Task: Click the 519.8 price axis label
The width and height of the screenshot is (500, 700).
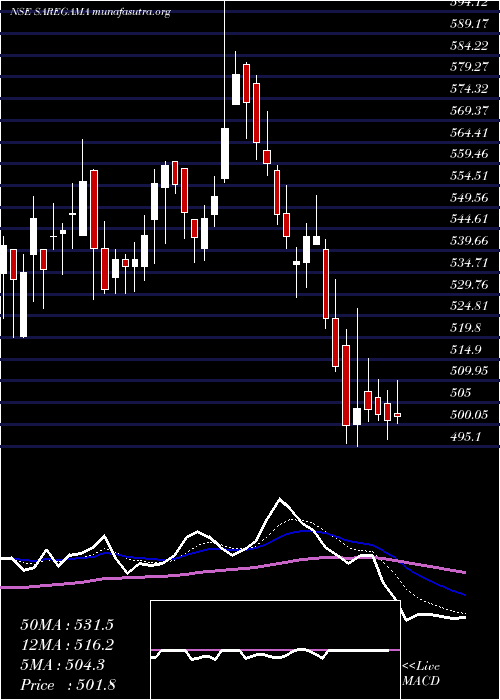Action: (x=465, y=328)
